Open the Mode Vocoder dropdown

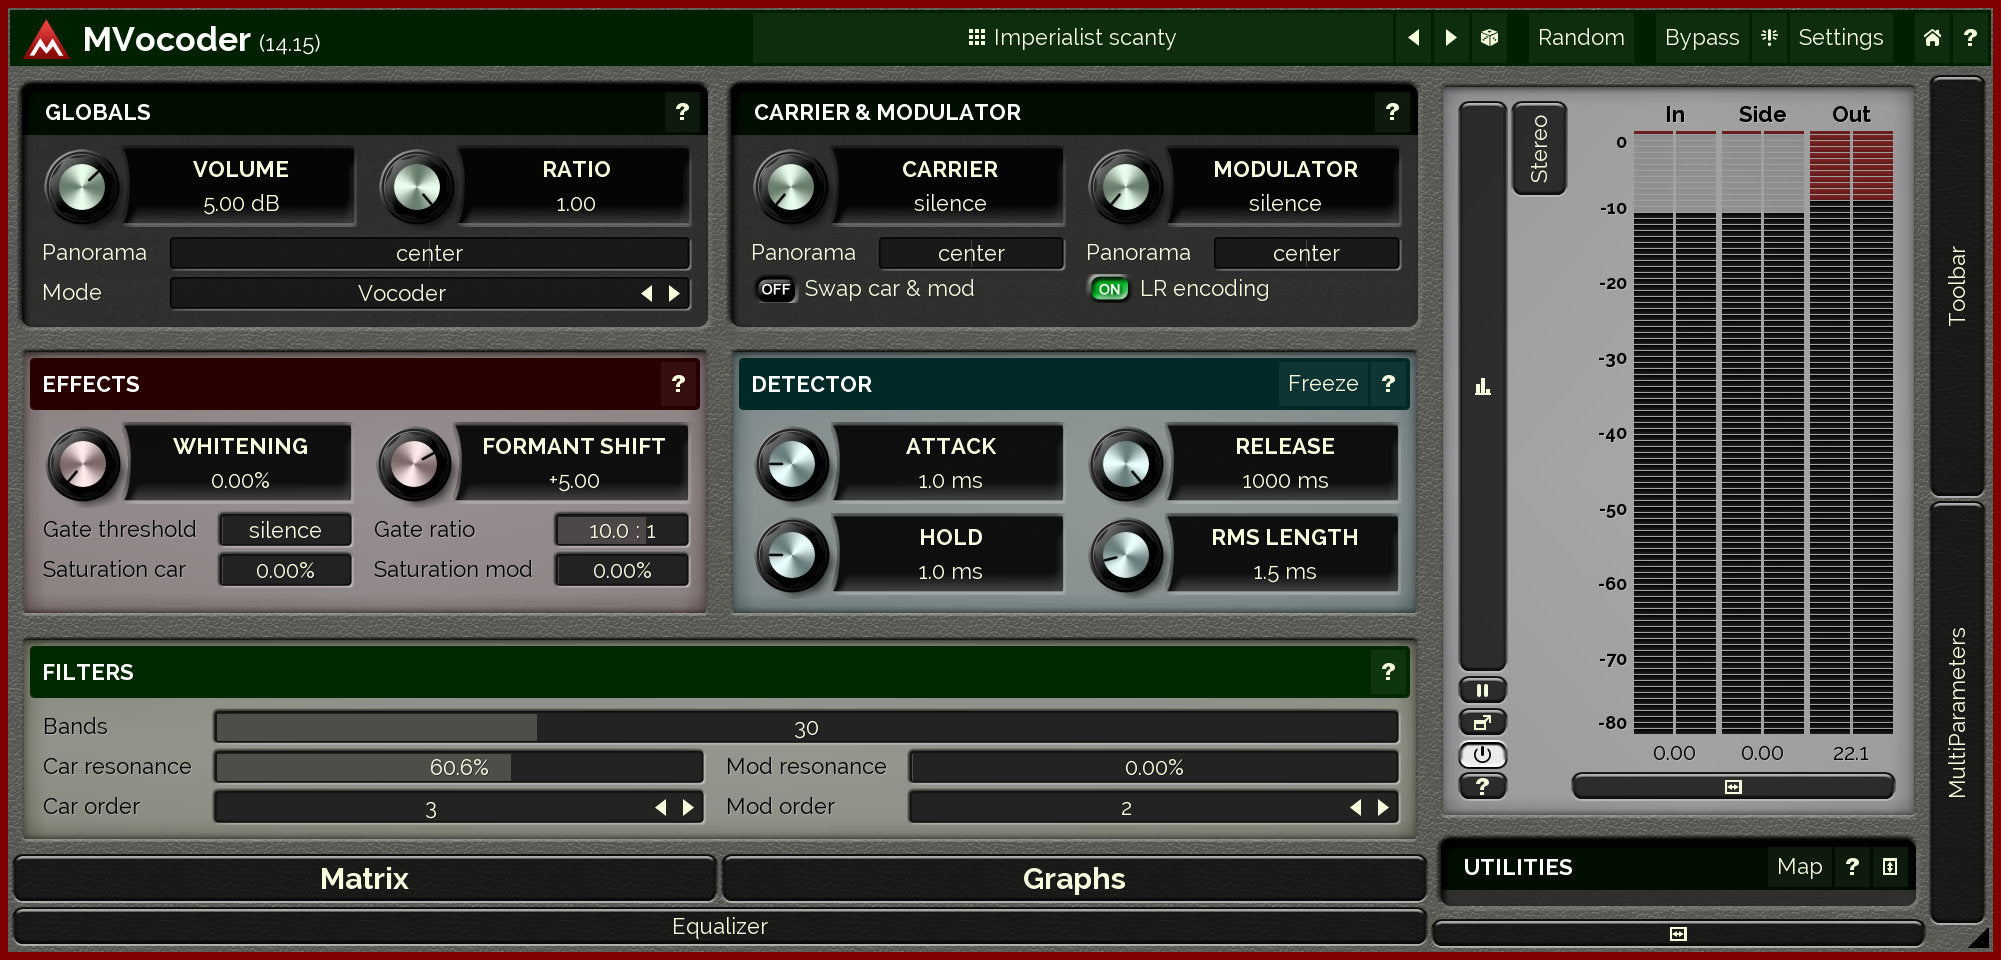point(402,293)
